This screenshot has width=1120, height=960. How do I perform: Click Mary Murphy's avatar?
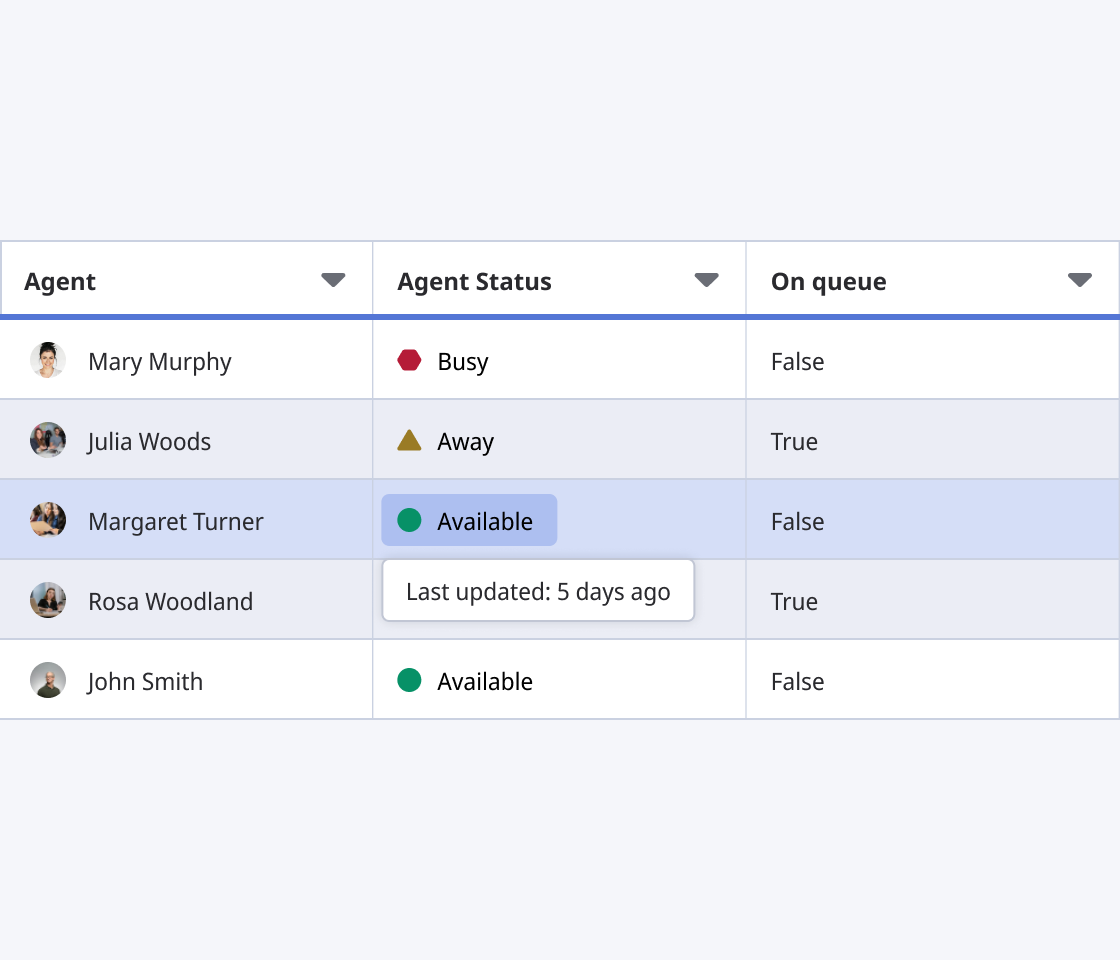tap(48, 360)
